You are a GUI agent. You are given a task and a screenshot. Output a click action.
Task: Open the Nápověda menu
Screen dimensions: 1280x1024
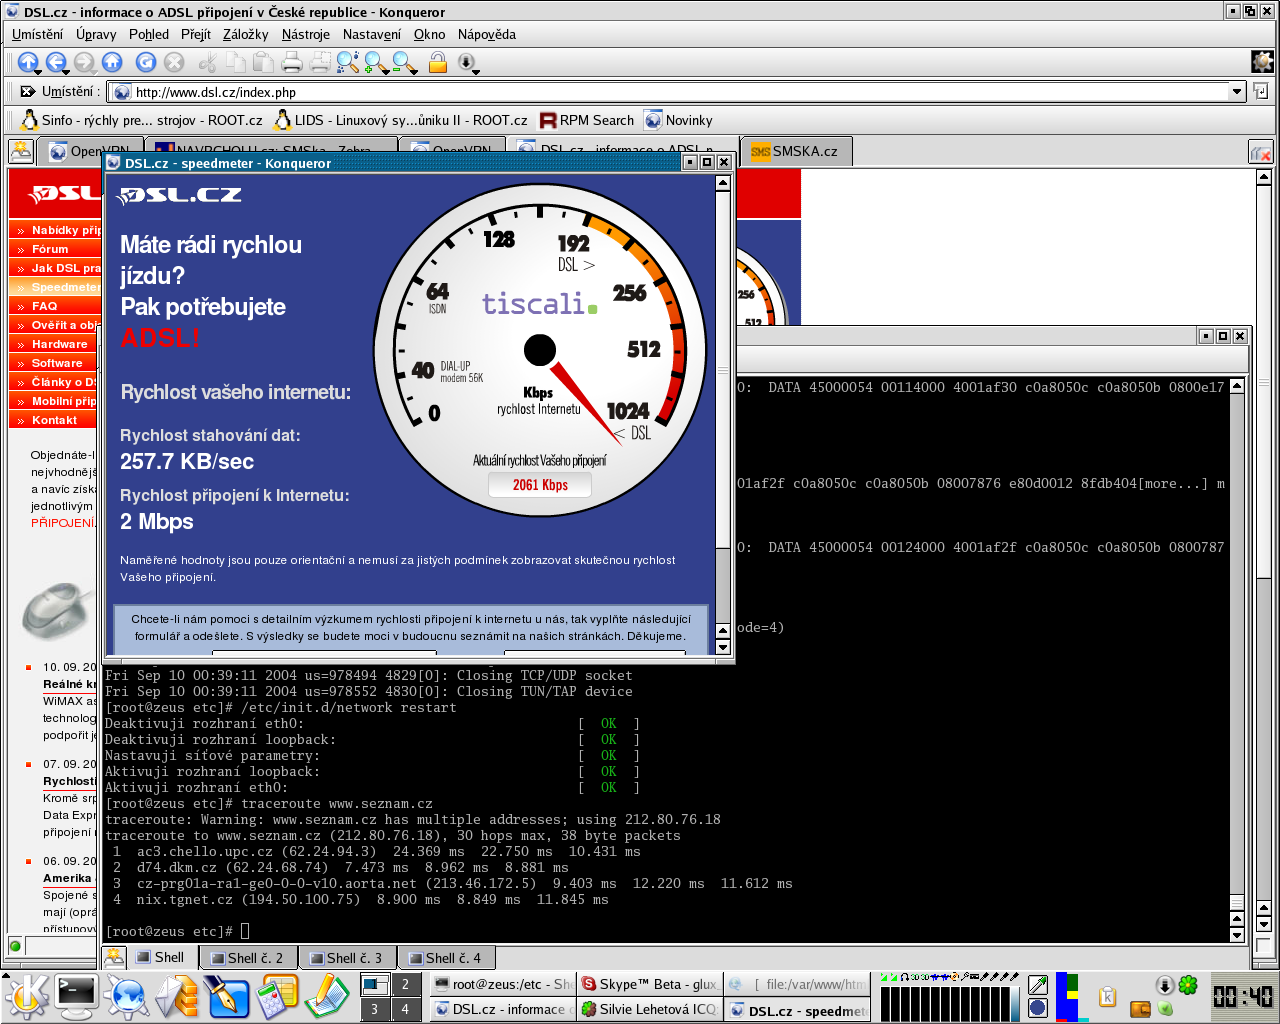click(x=486, y=34)
